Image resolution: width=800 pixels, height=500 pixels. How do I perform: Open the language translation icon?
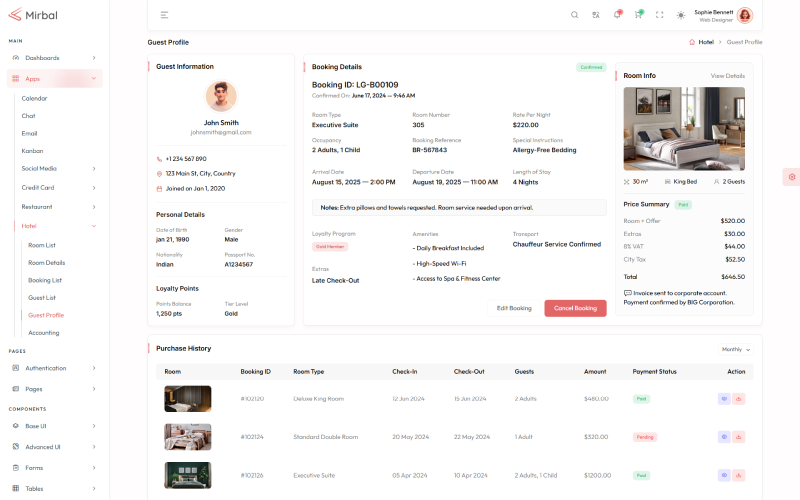click(595, 15)
